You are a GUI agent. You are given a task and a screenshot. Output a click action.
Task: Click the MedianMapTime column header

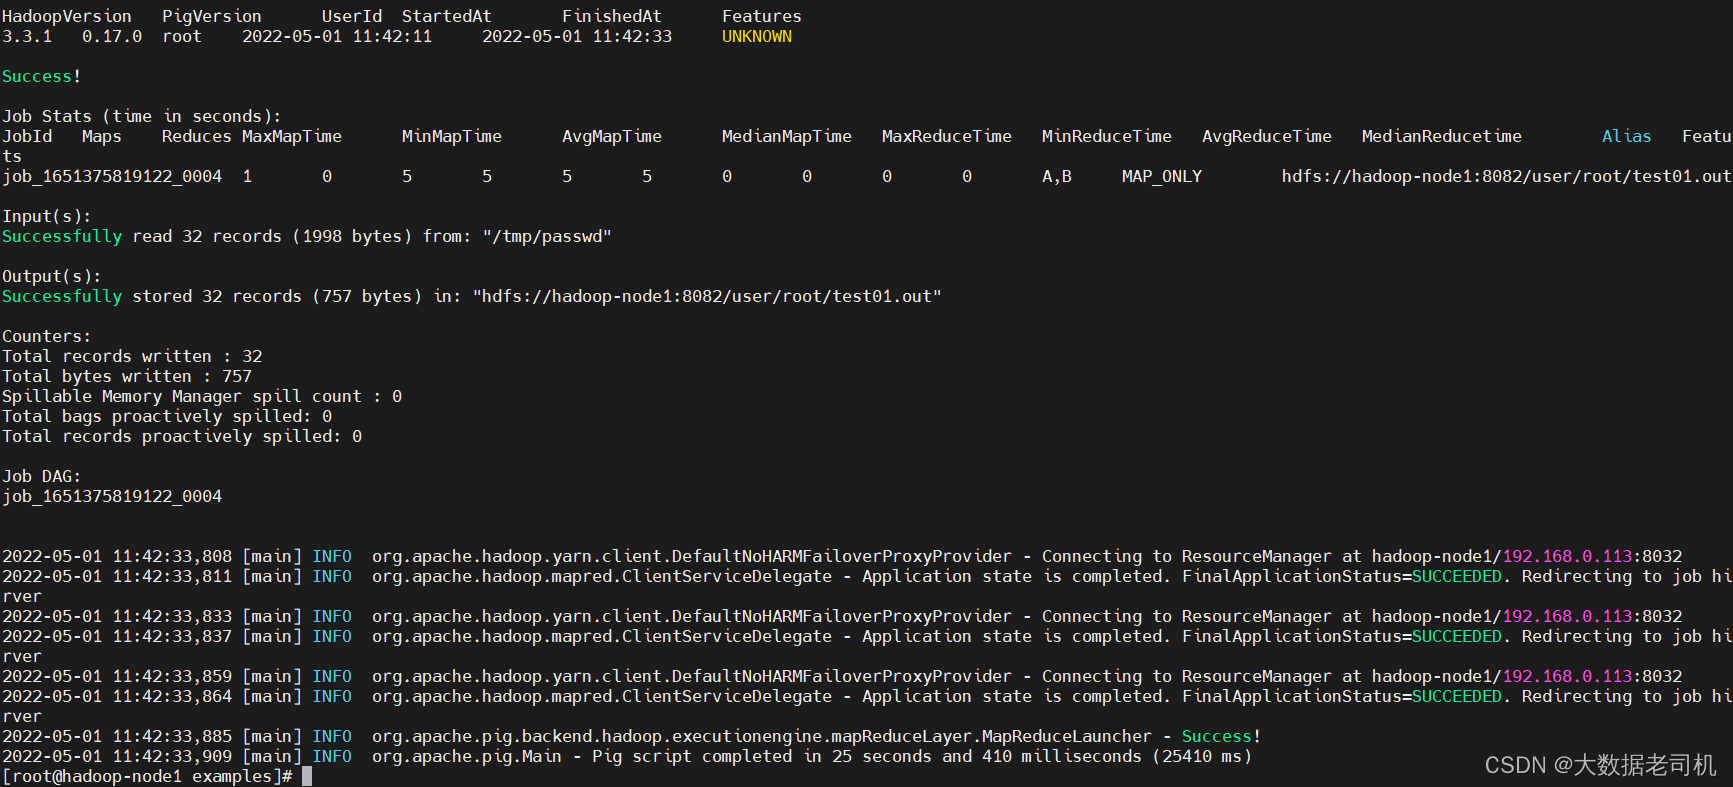pyautogui.click(x=787, y=136)
